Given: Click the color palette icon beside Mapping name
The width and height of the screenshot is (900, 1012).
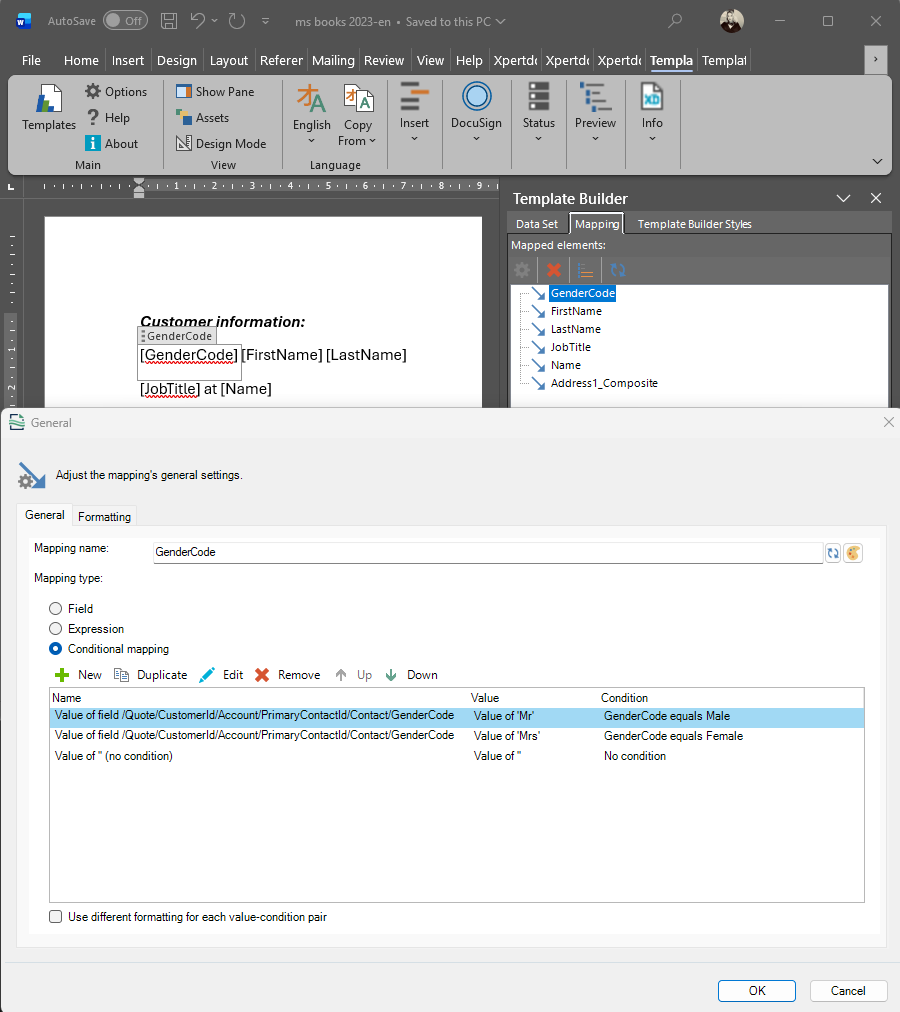Looking at the screenshot, I should (853, 553).
